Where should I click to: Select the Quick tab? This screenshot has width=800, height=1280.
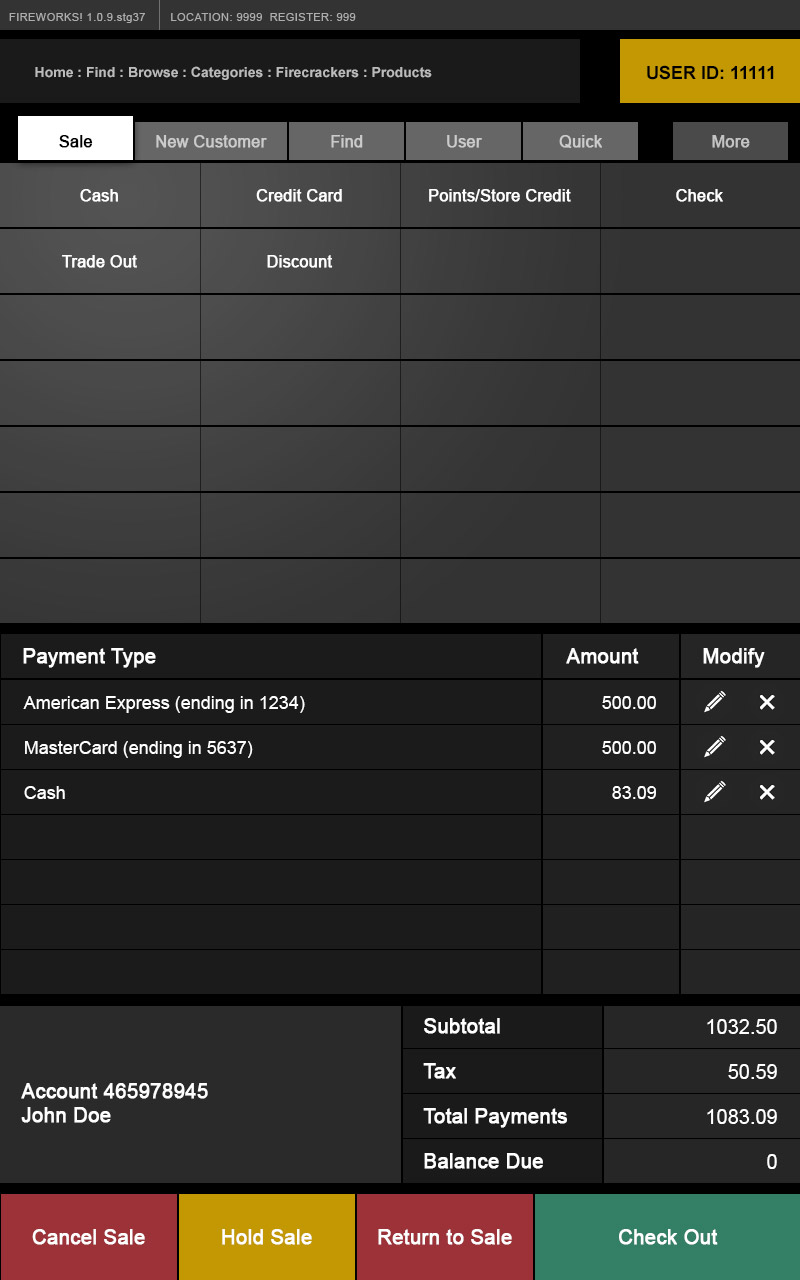tap(580, 141)
